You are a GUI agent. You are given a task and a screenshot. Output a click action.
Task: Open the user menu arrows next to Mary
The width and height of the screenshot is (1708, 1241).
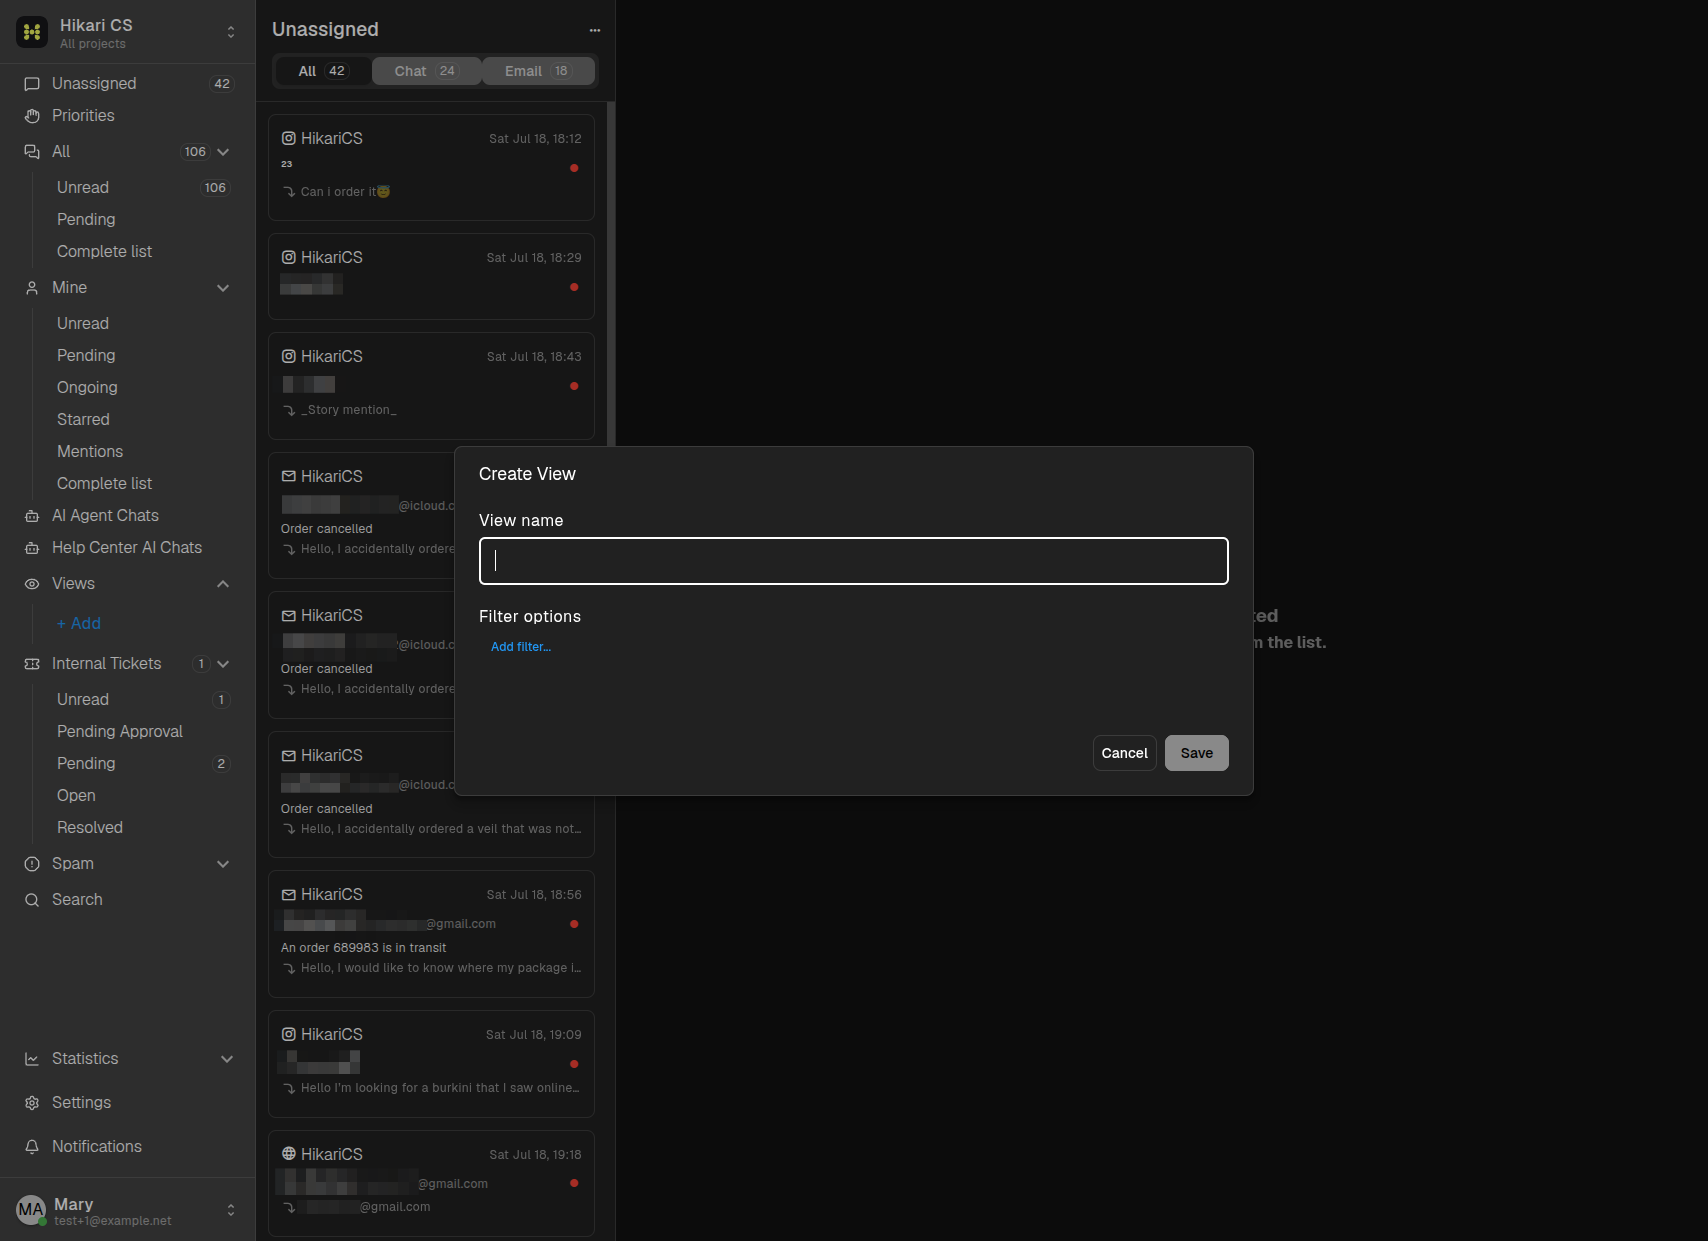[231, 1210]
